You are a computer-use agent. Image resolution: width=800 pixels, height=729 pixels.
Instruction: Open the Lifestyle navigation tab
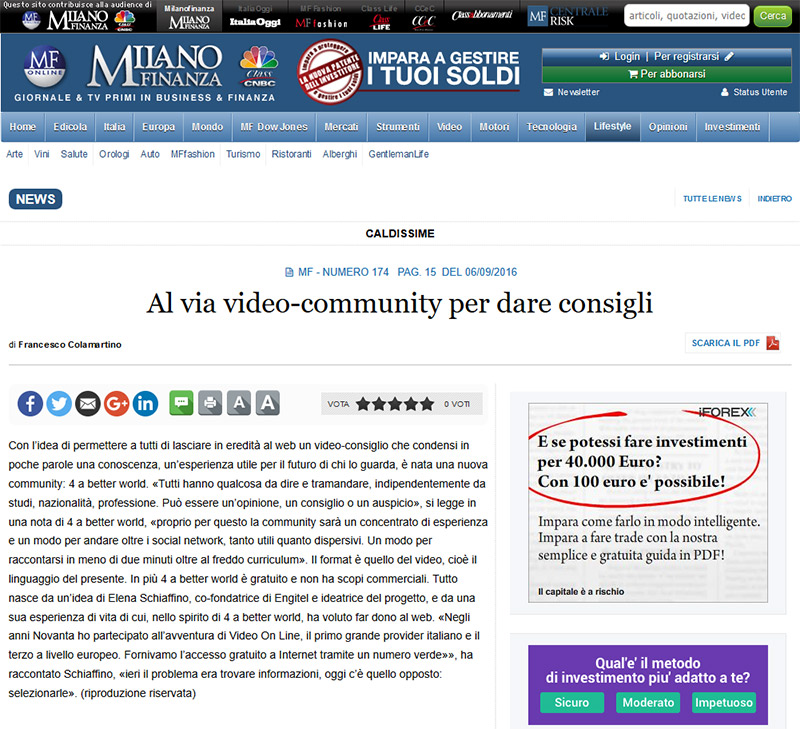pos(612,127)
